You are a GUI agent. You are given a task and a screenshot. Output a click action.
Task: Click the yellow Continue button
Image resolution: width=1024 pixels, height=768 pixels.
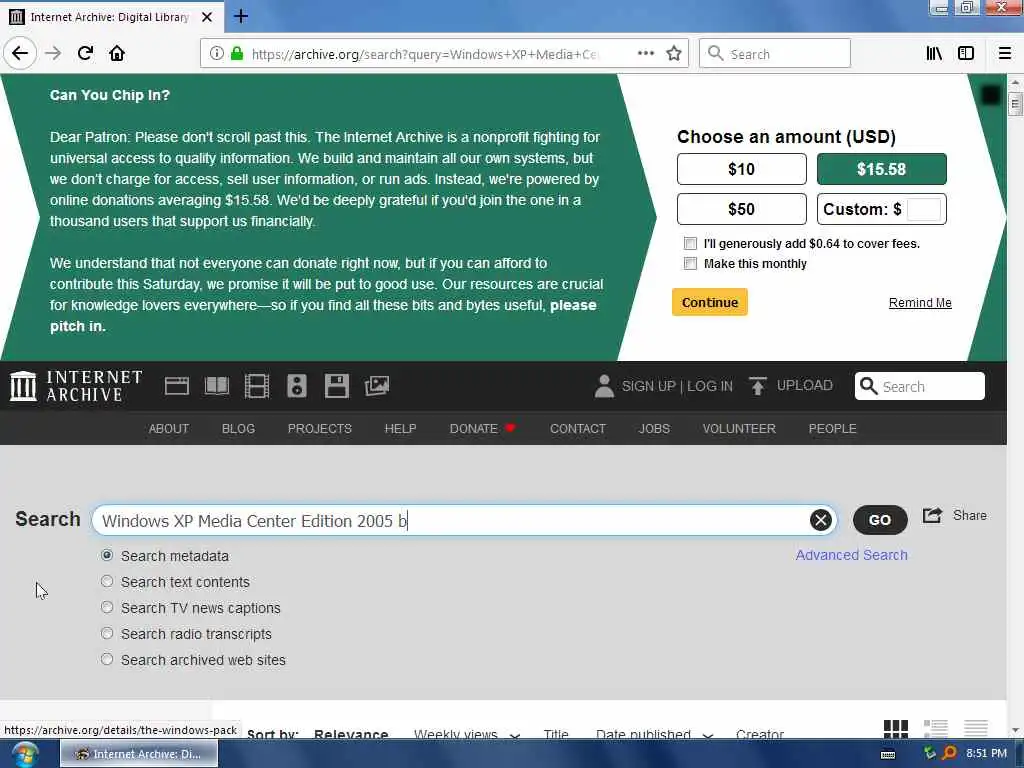710,302
